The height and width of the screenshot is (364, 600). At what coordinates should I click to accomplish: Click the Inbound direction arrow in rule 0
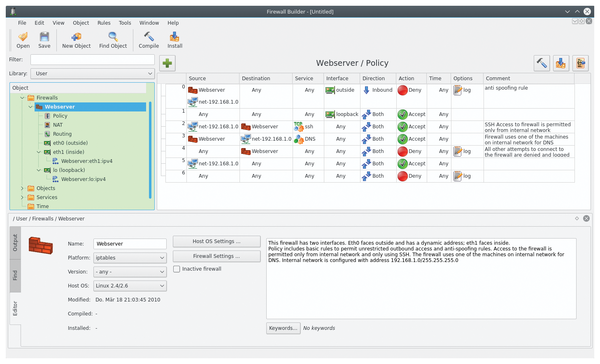pyautogui.click(x=366, y=90)
